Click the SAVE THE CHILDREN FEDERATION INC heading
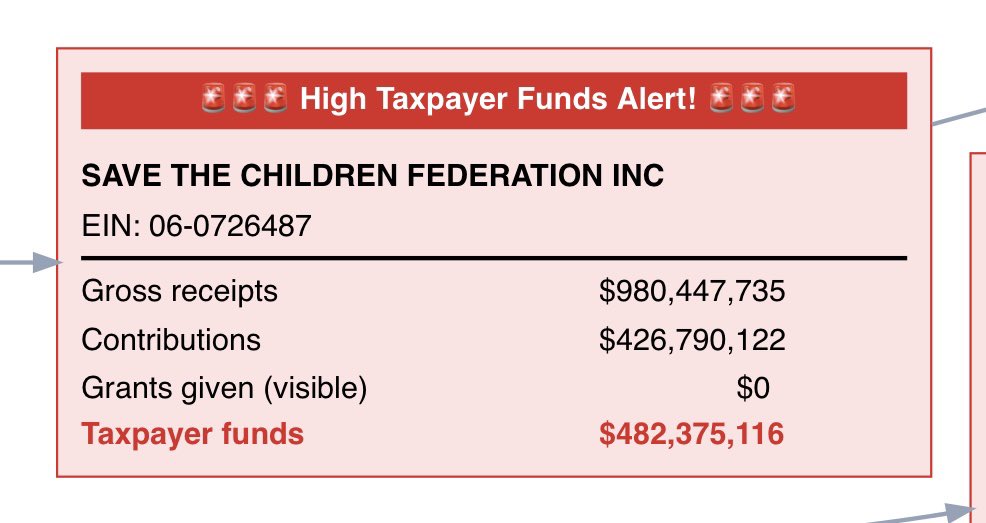 coord(372,177)
